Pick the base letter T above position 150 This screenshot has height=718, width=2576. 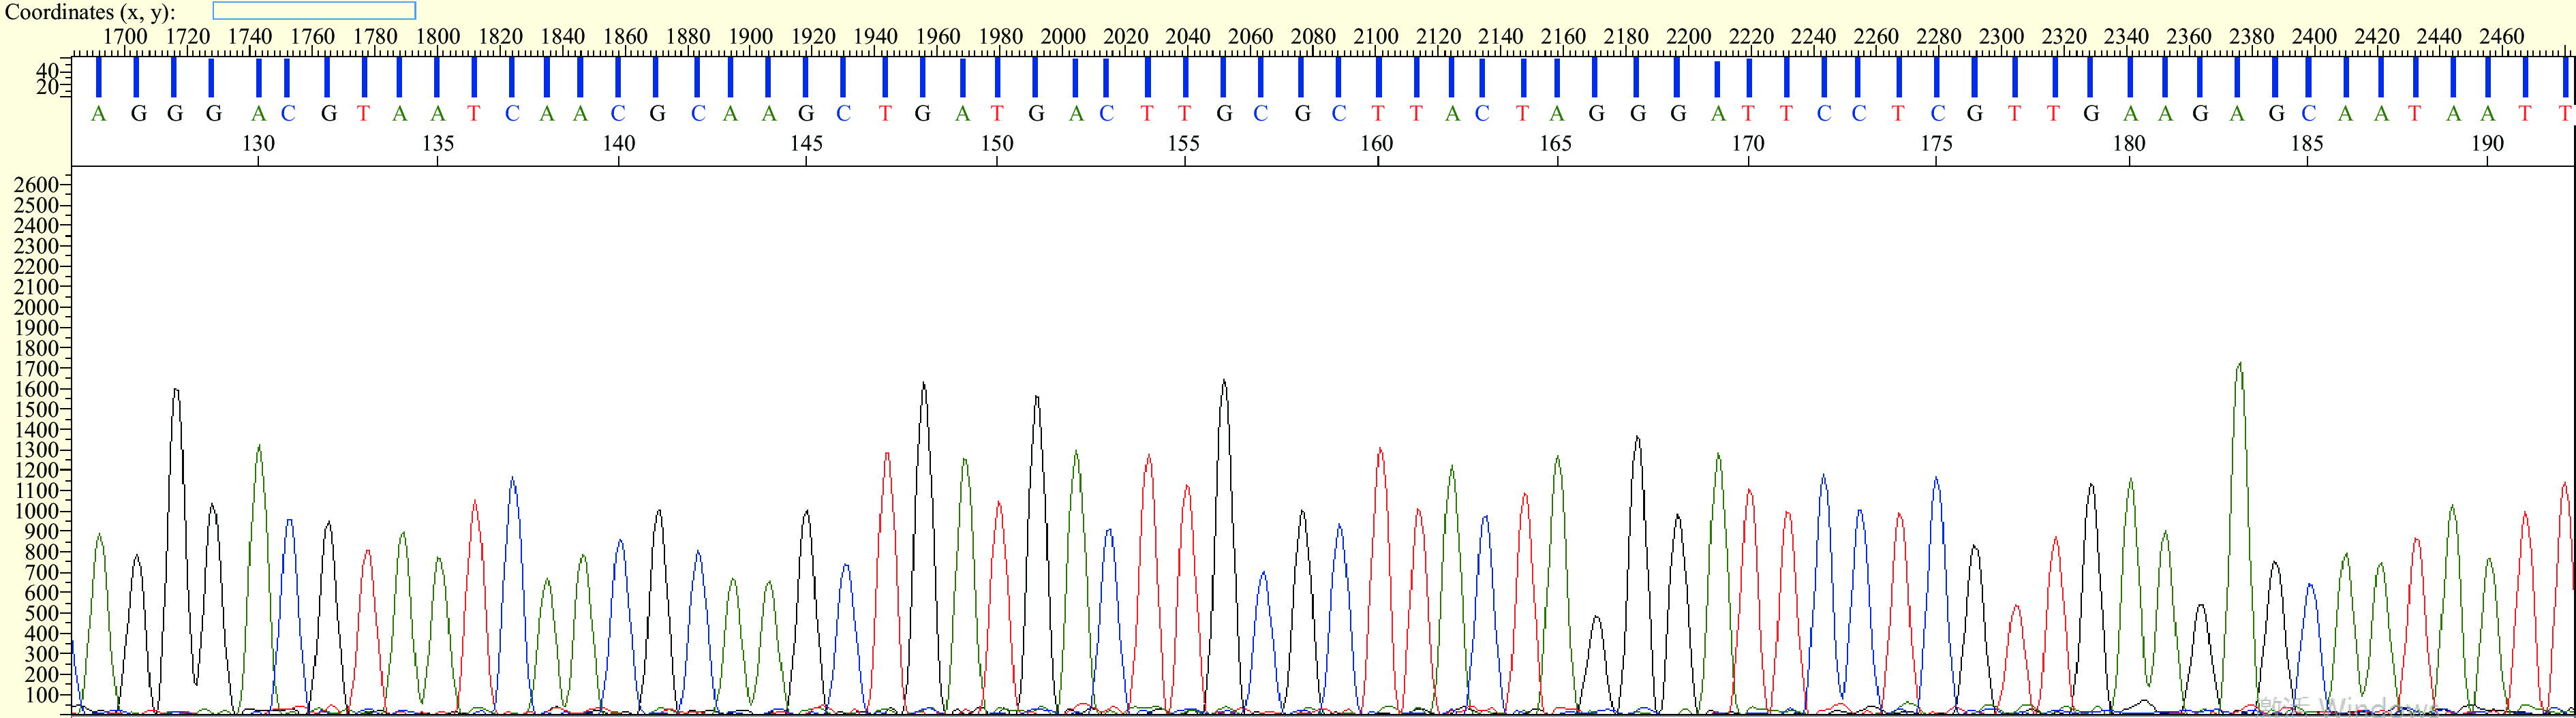click(997, 114)
